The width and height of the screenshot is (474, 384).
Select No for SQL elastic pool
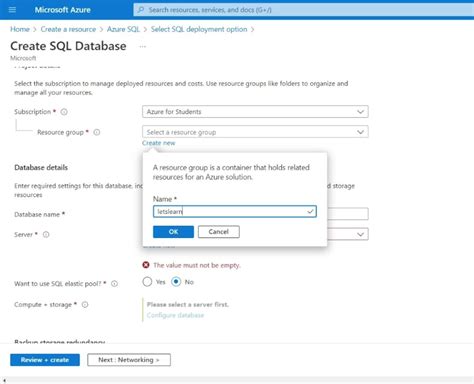(176, 282)
